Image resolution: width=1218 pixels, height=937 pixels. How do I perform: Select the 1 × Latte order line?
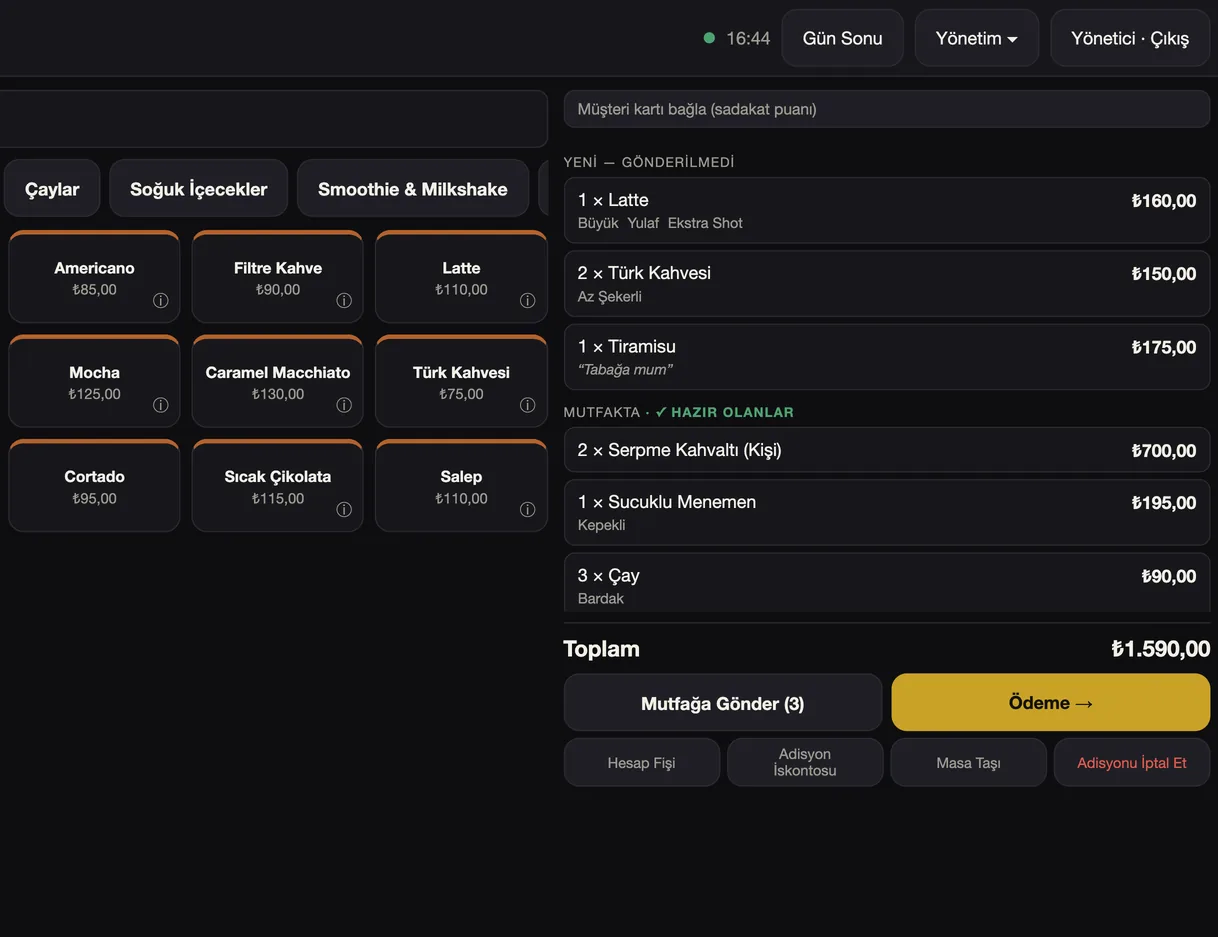click(x=887, y=210)
